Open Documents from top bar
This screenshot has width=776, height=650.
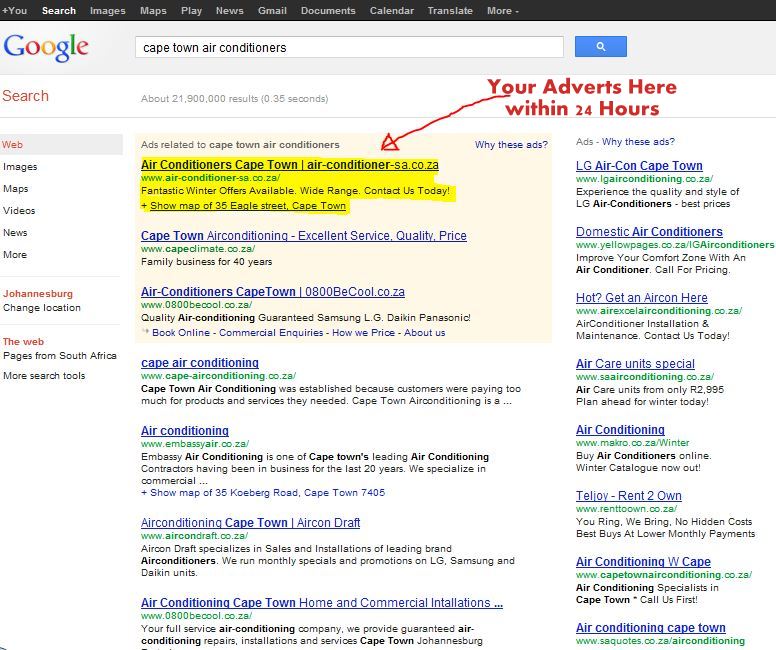(x=328, y=10)
